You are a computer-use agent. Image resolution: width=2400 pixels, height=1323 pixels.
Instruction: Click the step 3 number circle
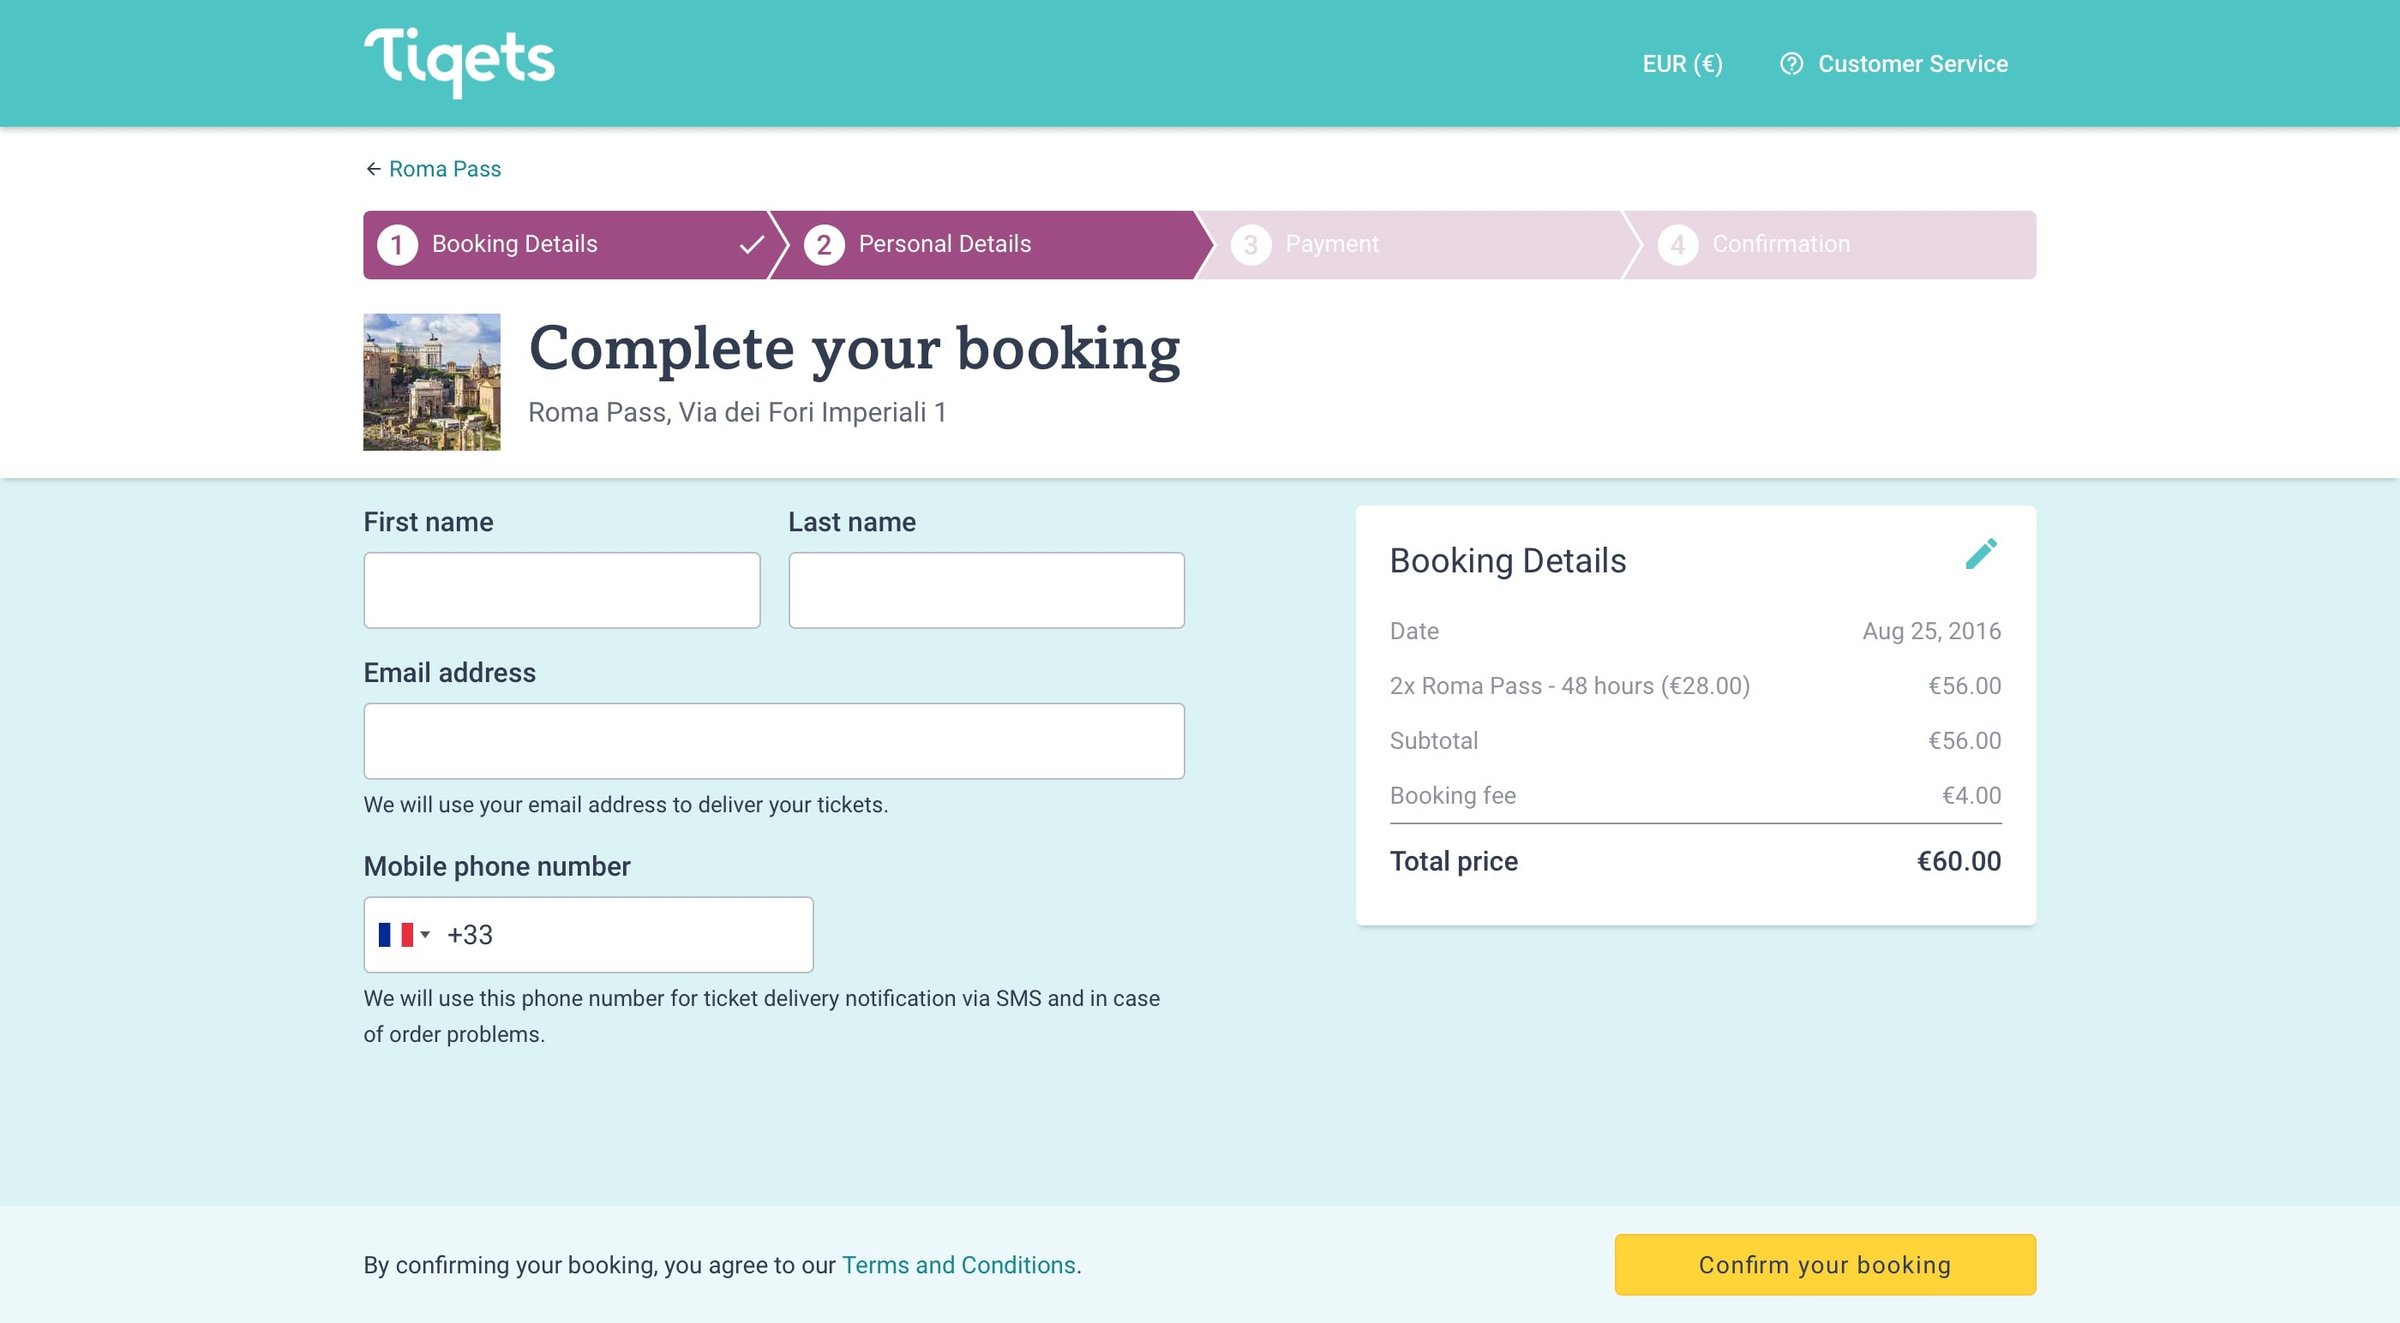pos(1251,245)
